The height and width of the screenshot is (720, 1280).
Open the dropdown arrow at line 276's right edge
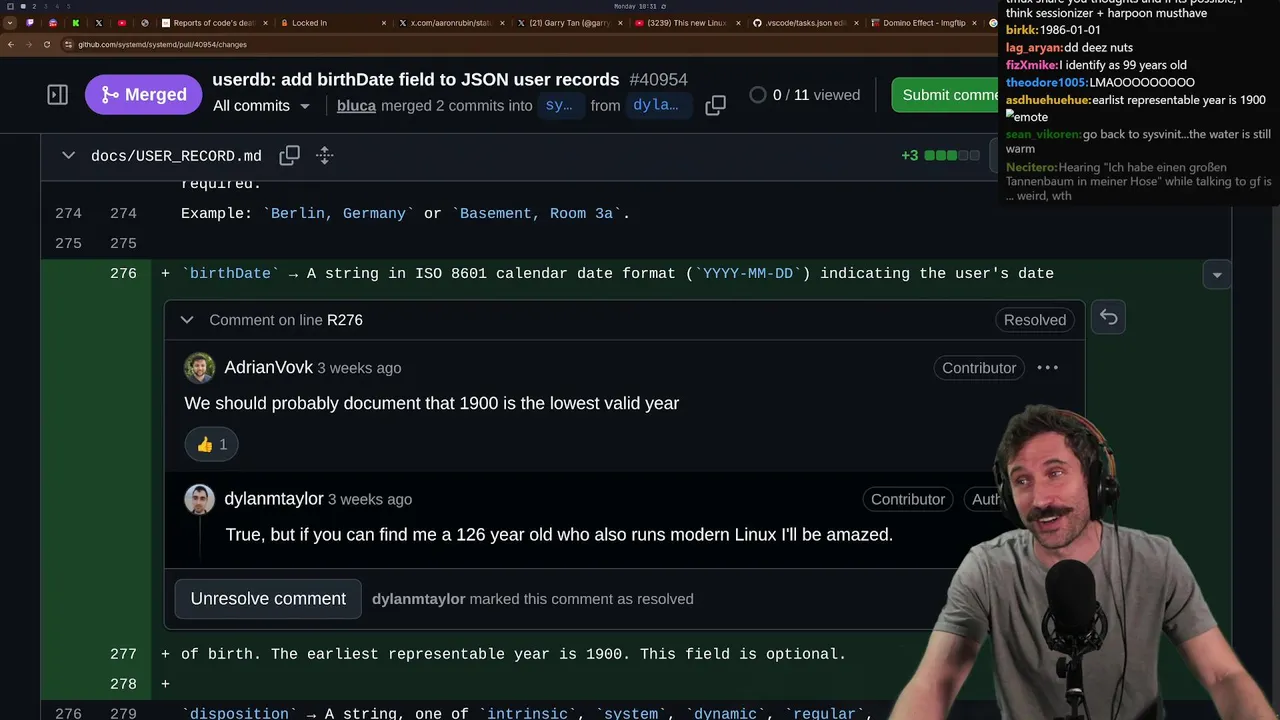(x=1217, y=274)
